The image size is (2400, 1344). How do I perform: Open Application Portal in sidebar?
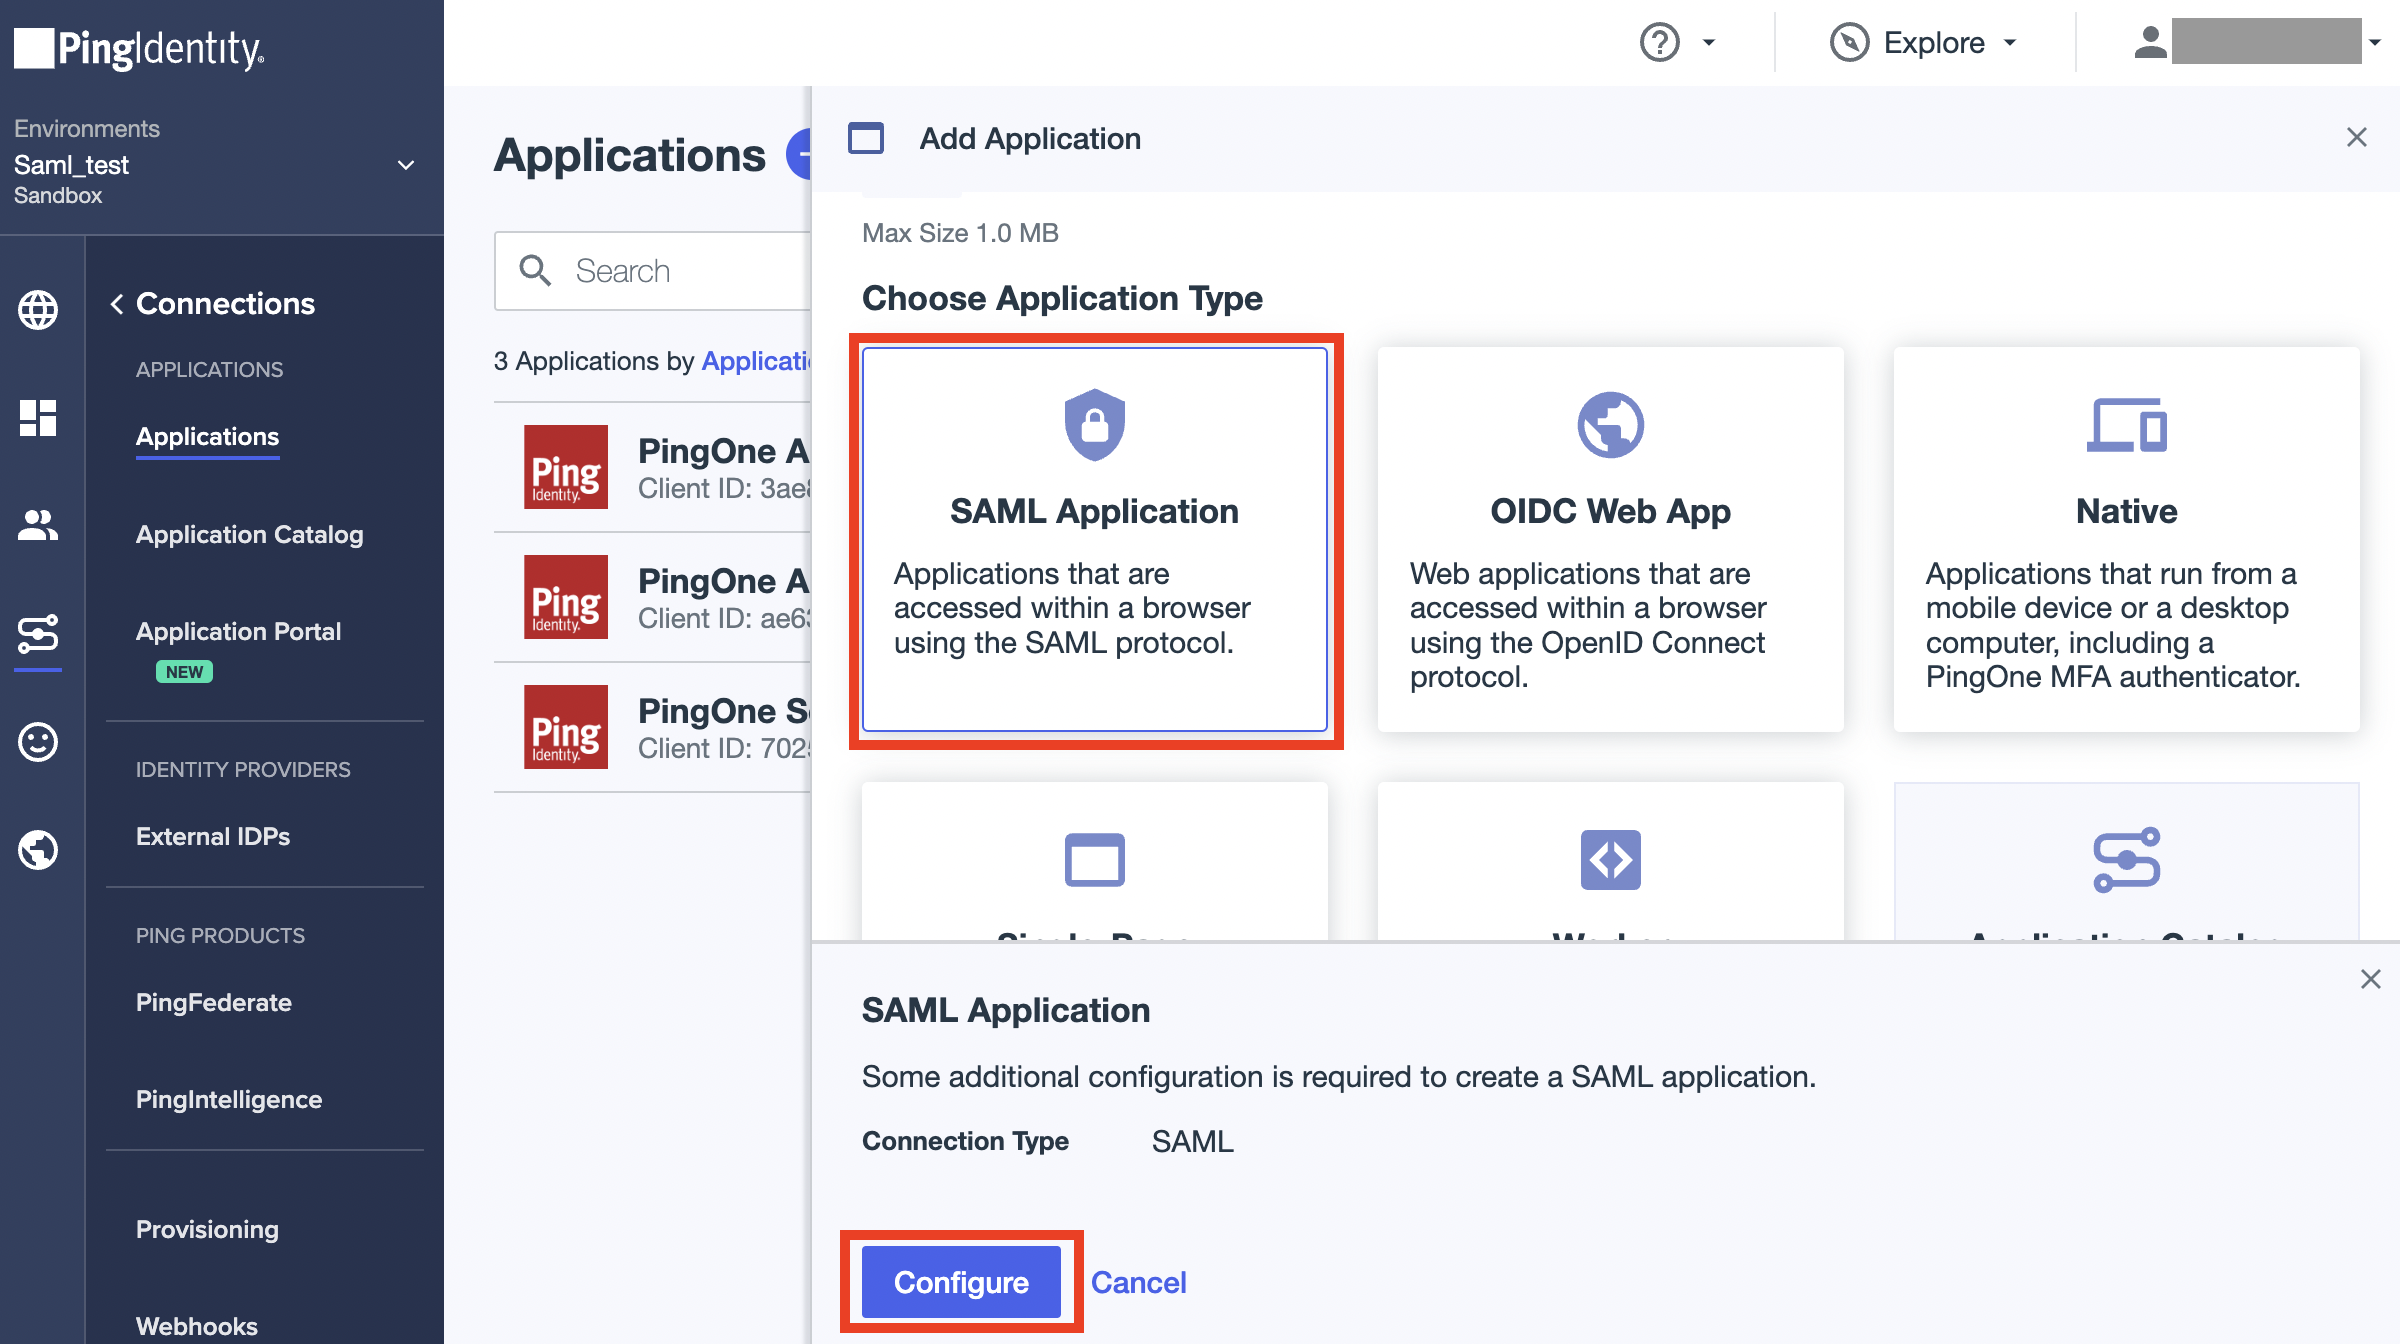coord(239,632)
